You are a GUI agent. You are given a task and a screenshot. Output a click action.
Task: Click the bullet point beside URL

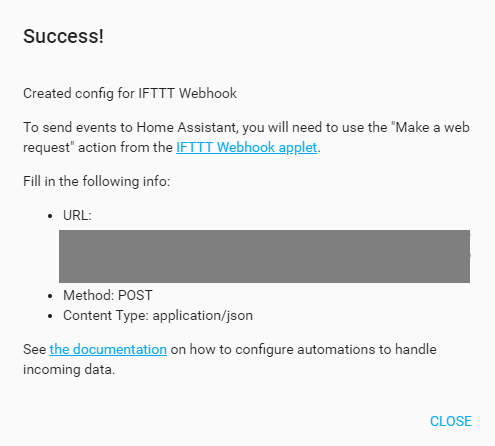(x=50, y=216)
